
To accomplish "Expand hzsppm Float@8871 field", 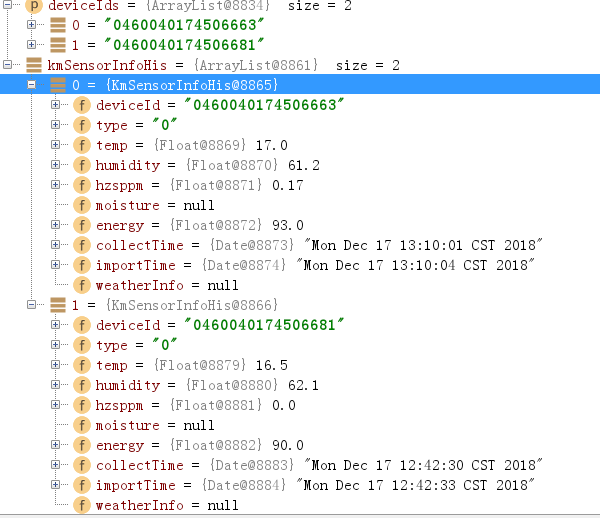I will [55, 185].
